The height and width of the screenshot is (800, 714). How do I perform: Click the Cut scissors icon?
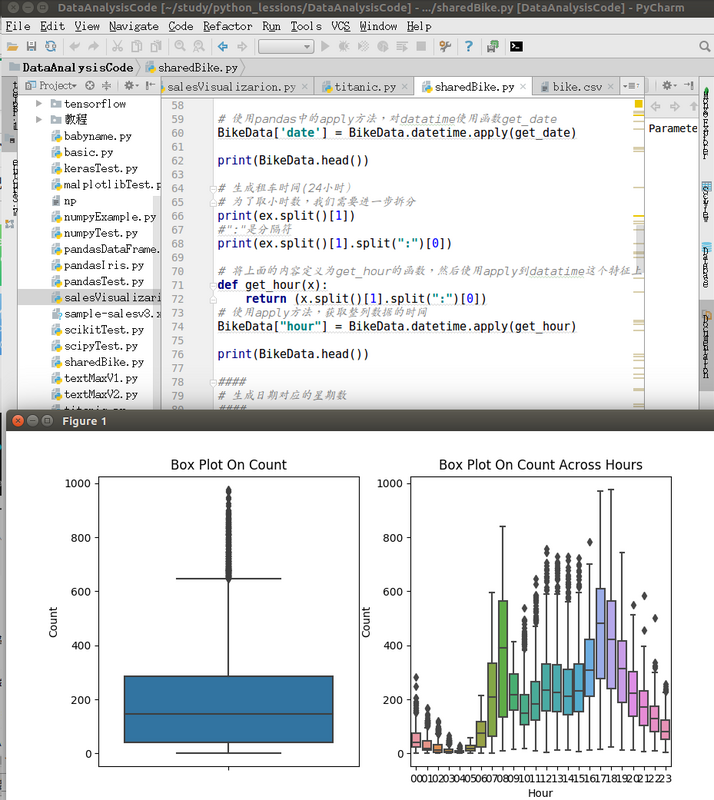click(117, 46)
